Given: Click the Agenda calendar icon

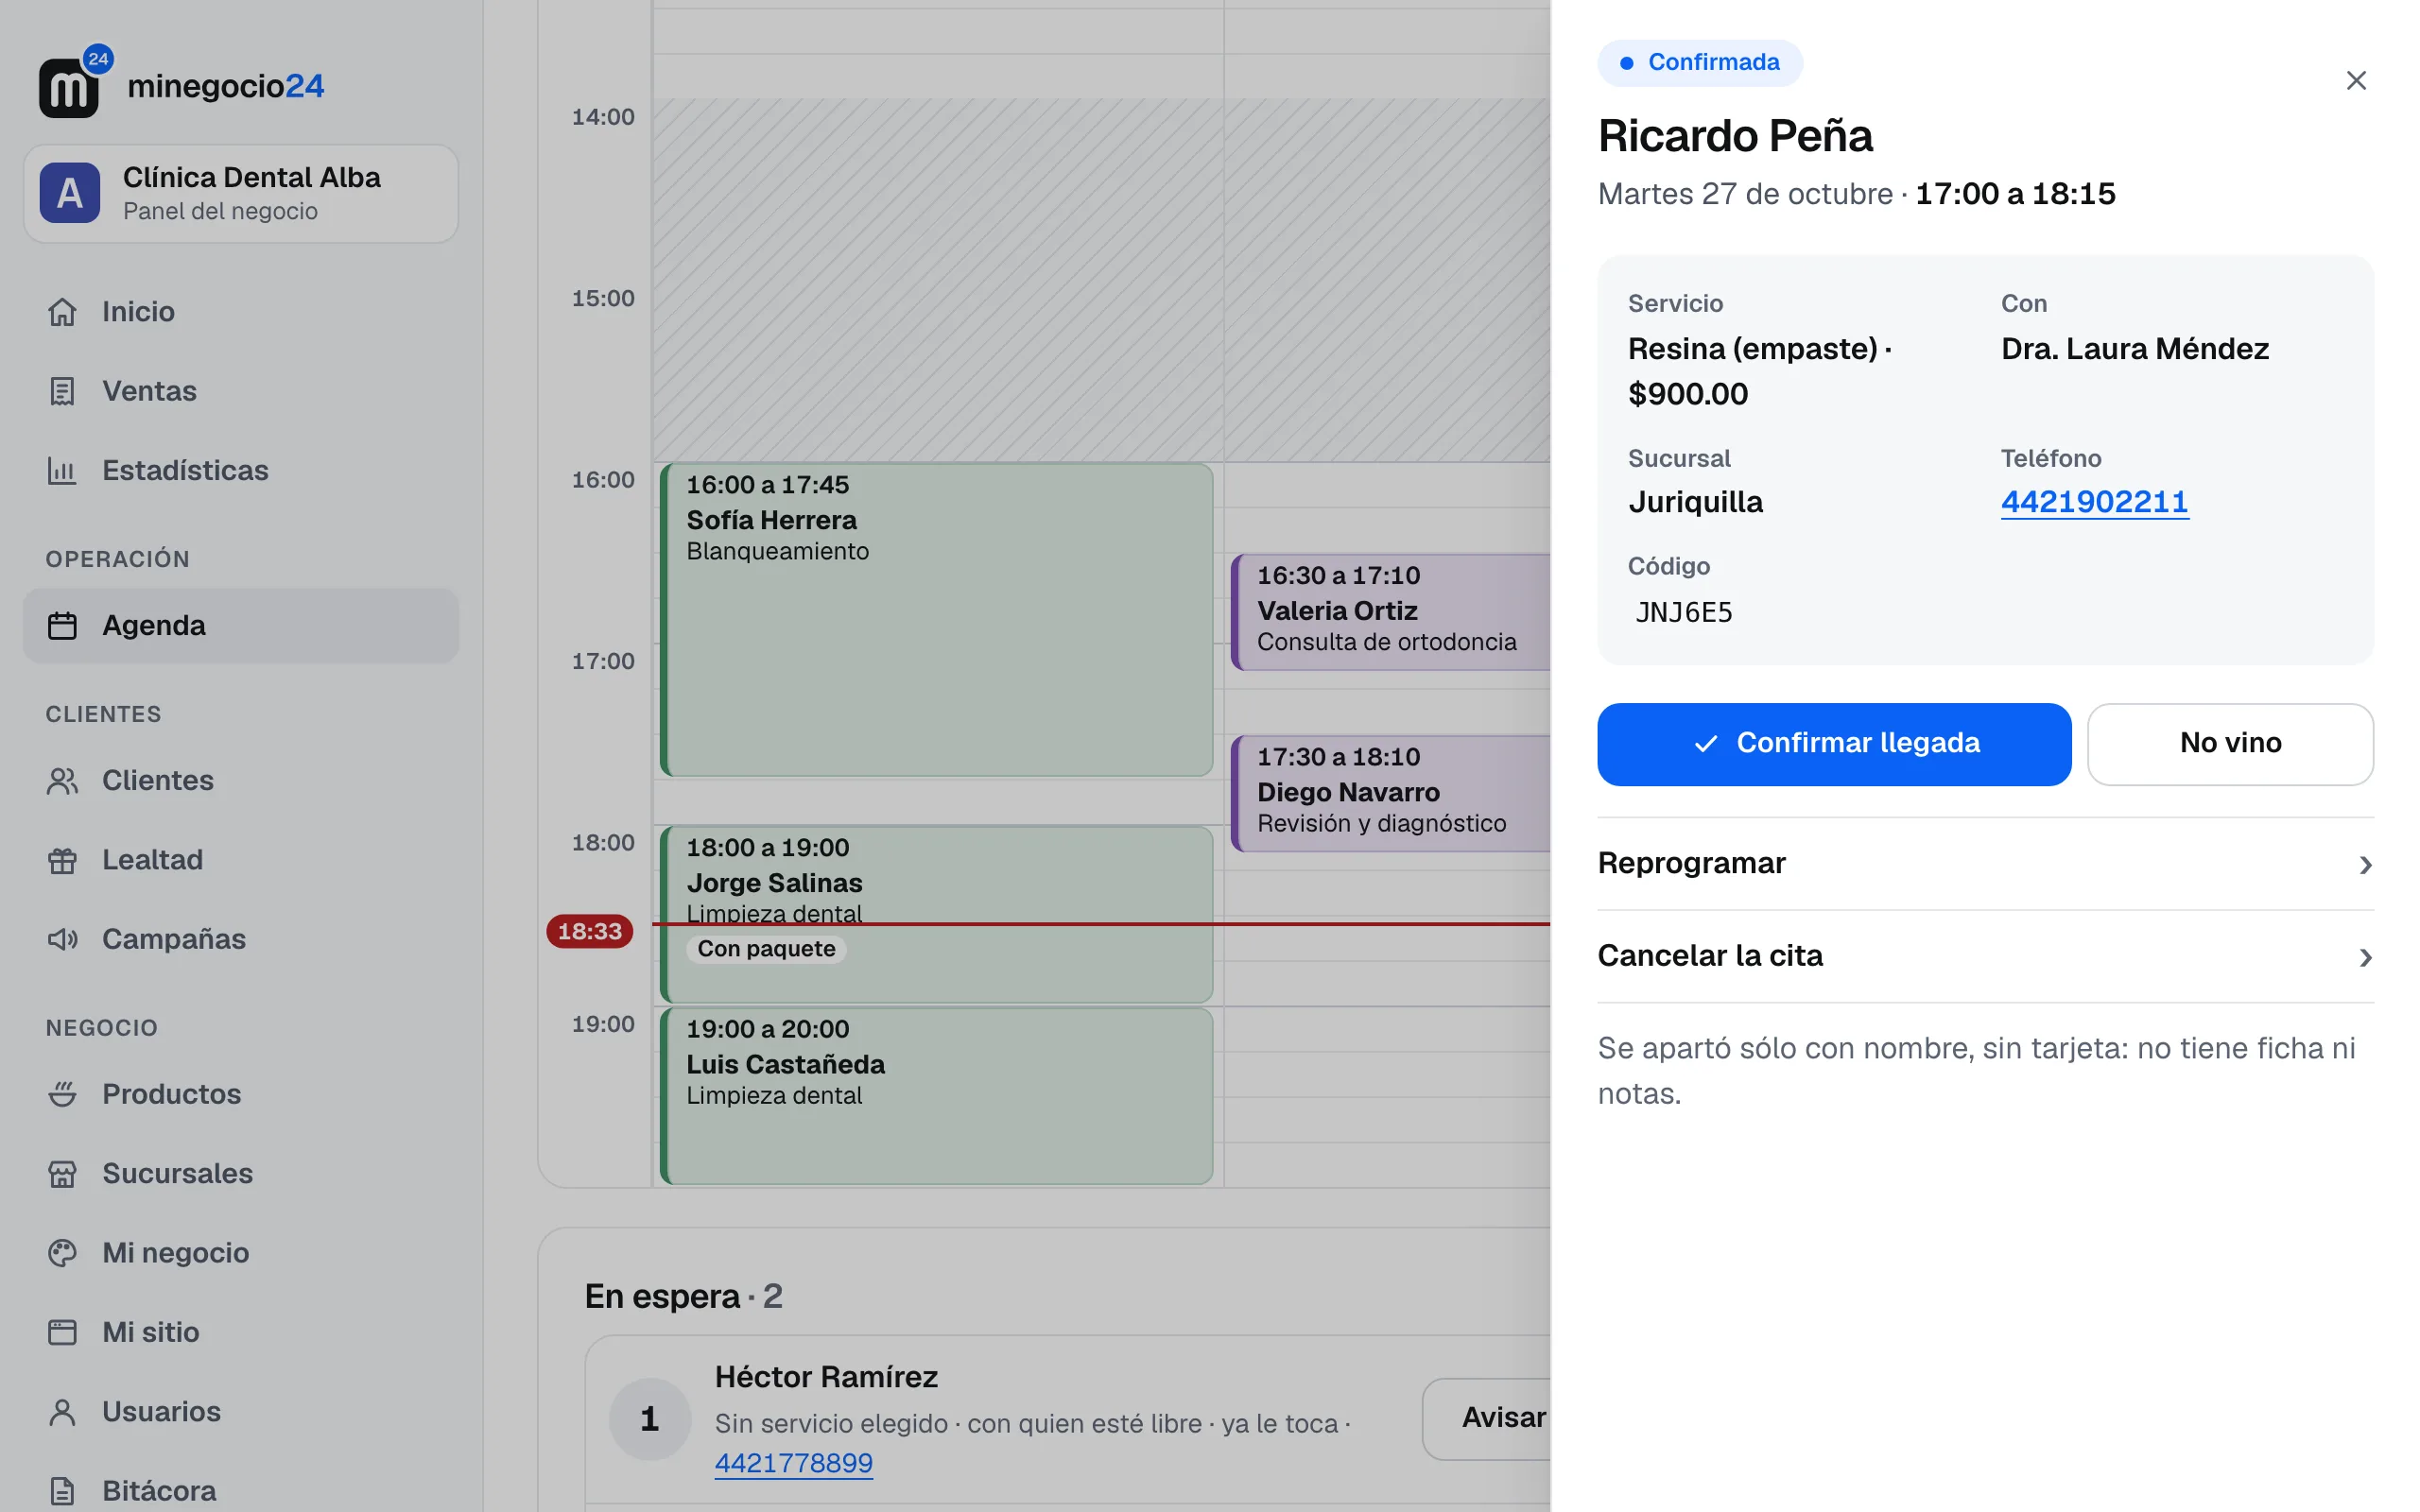Looking at the screenshot, I should [x=62, y=626].
